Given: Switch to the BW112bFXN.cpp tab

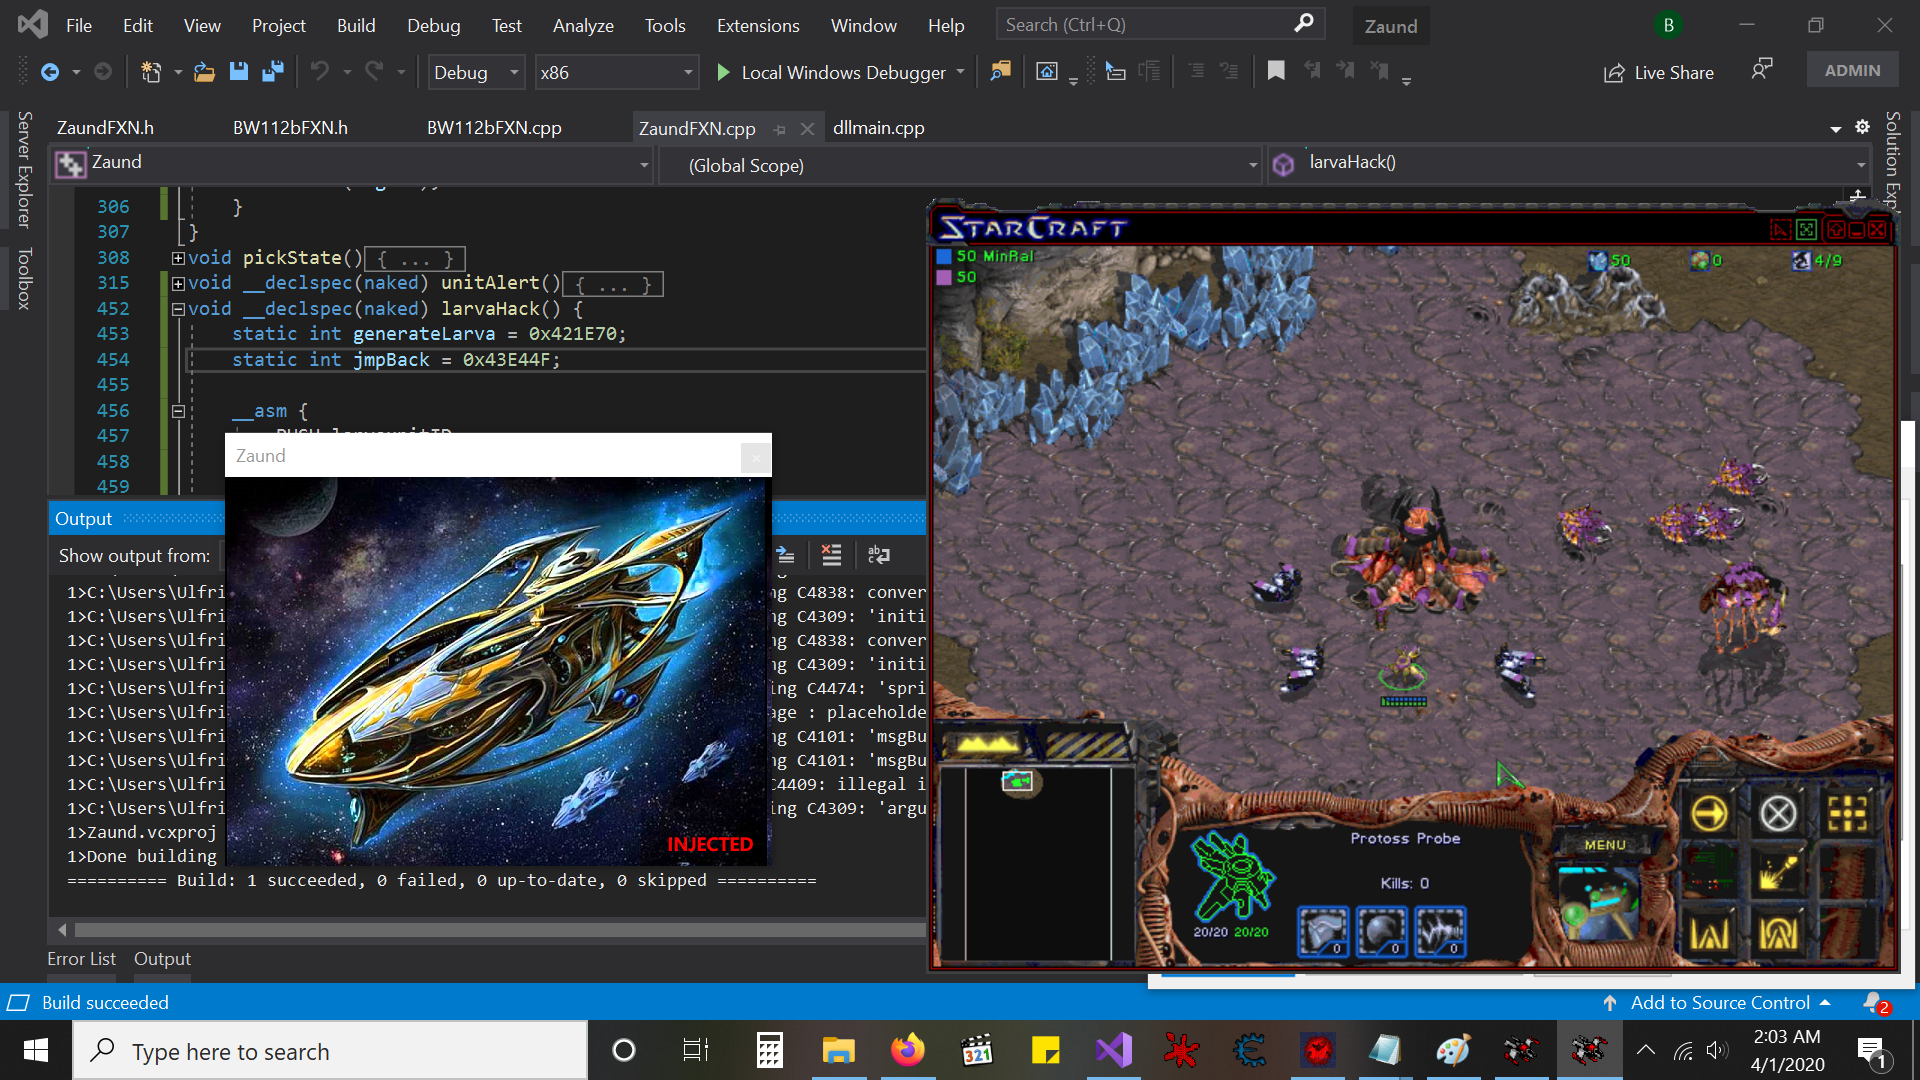Looking at the screenshot, I should [x=494, y=128].
